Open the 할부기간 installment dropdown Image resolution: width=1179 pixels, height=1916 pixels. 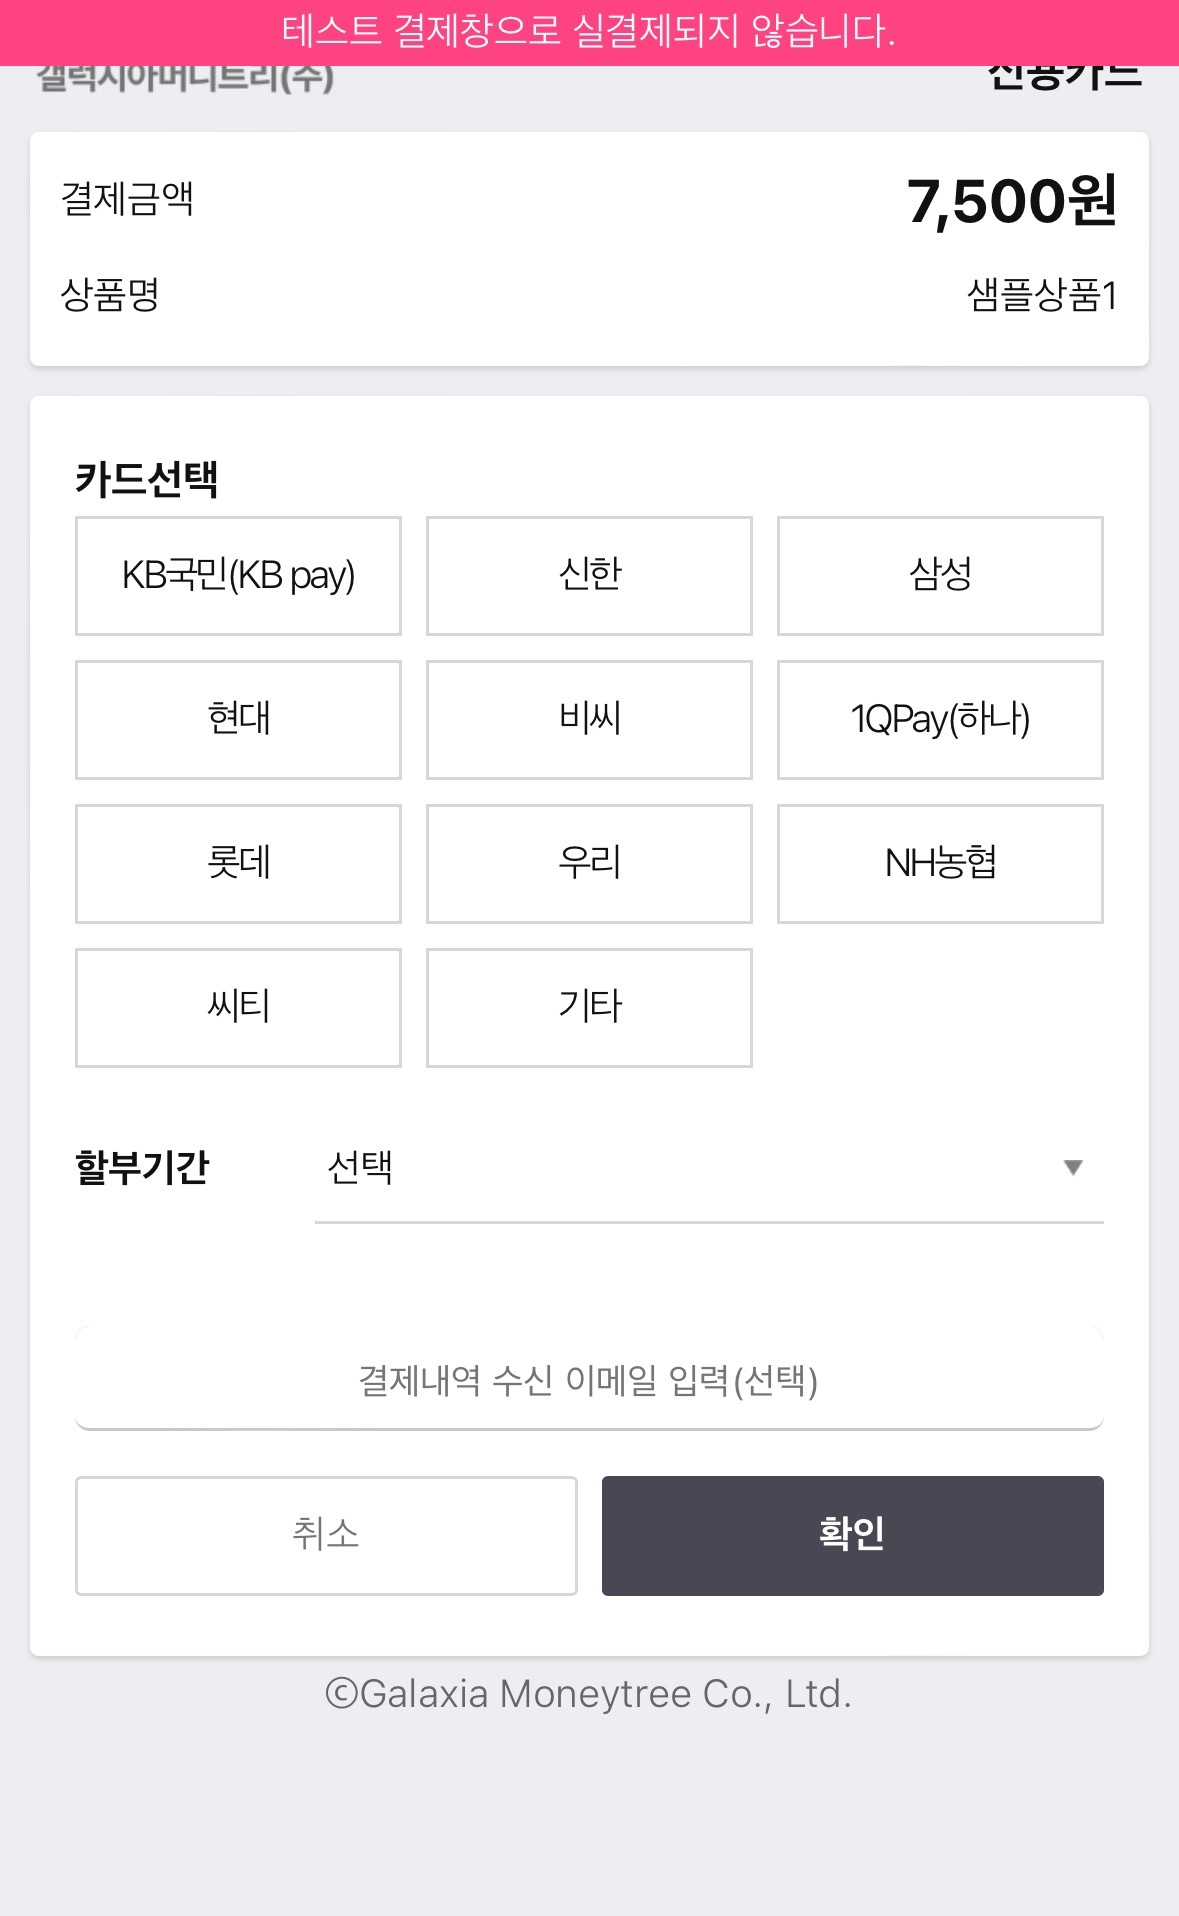click(x=708, y=1168)
